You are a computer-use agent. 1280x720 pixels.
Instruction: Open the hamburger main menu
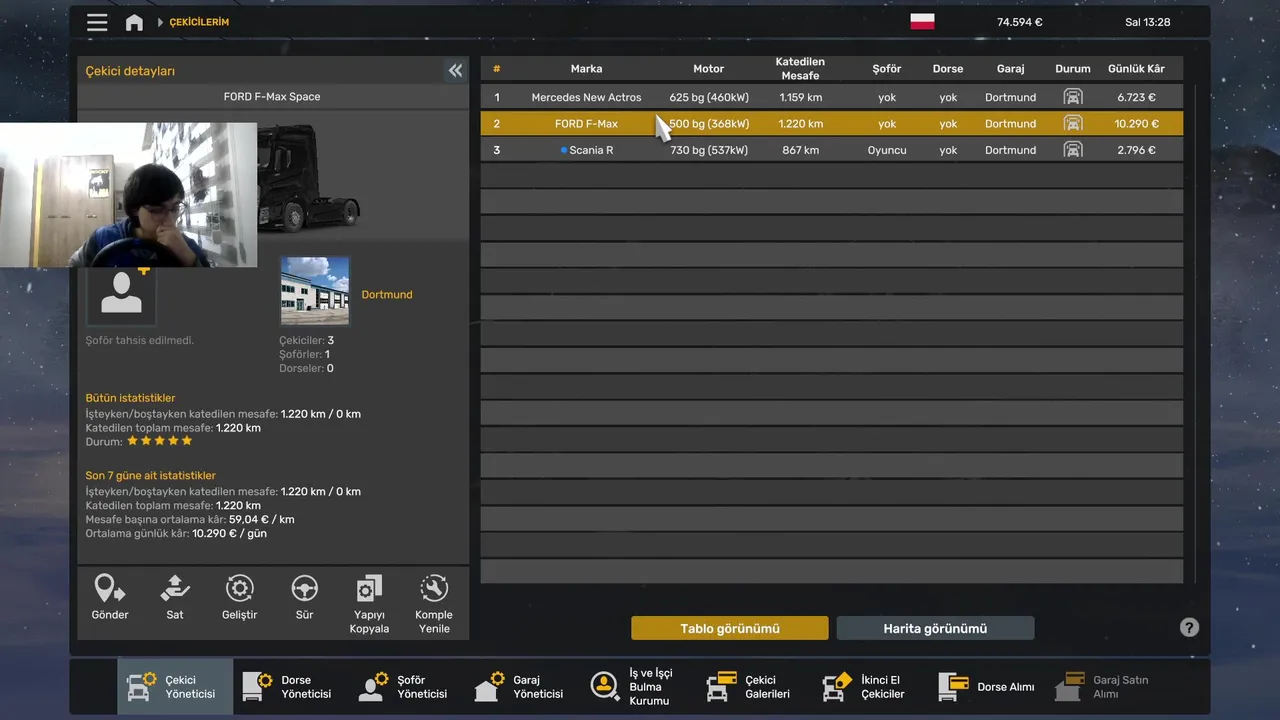tap(97, 22)
